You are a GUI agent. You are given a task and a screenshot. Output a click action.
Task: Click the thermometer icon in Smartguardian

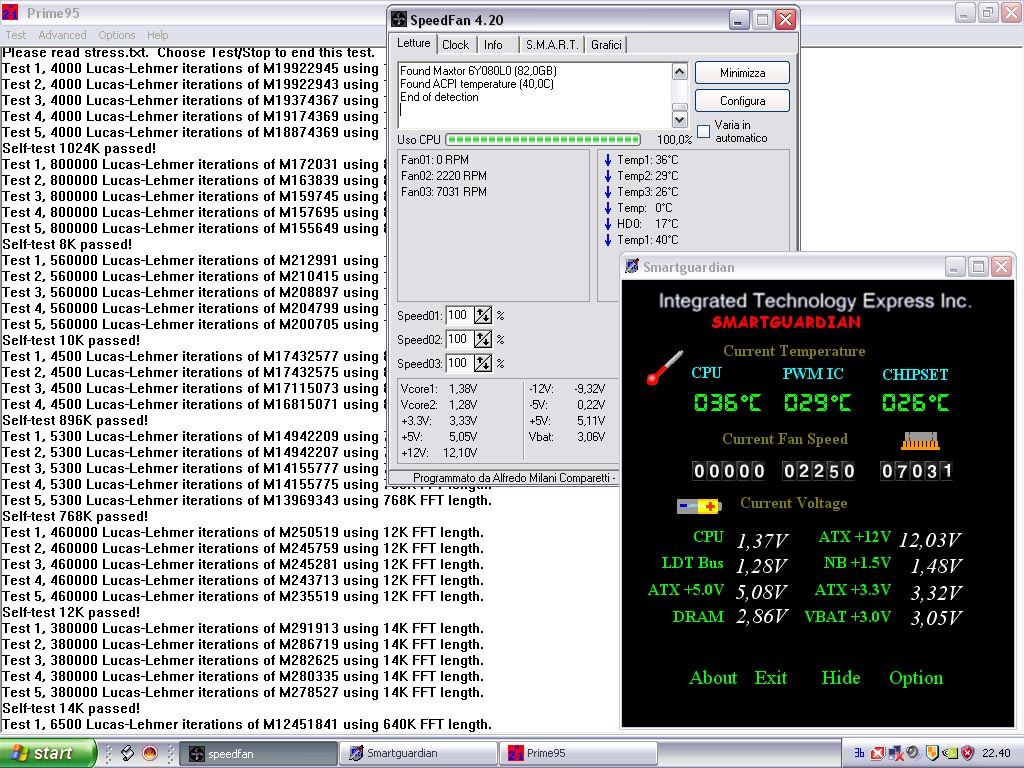[664, 368]
